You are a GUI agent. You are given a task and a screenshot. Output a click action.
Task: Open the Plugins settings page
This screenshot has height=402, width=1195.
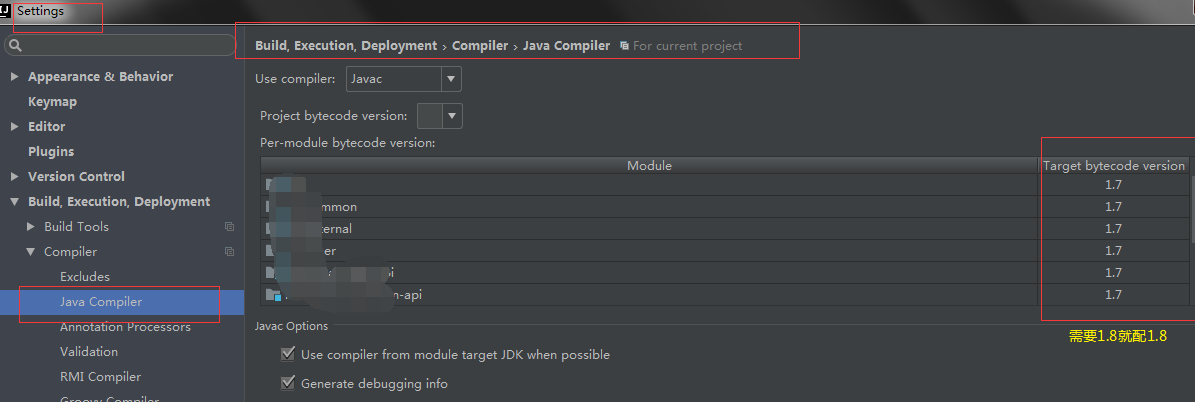[x=51, y=152]
